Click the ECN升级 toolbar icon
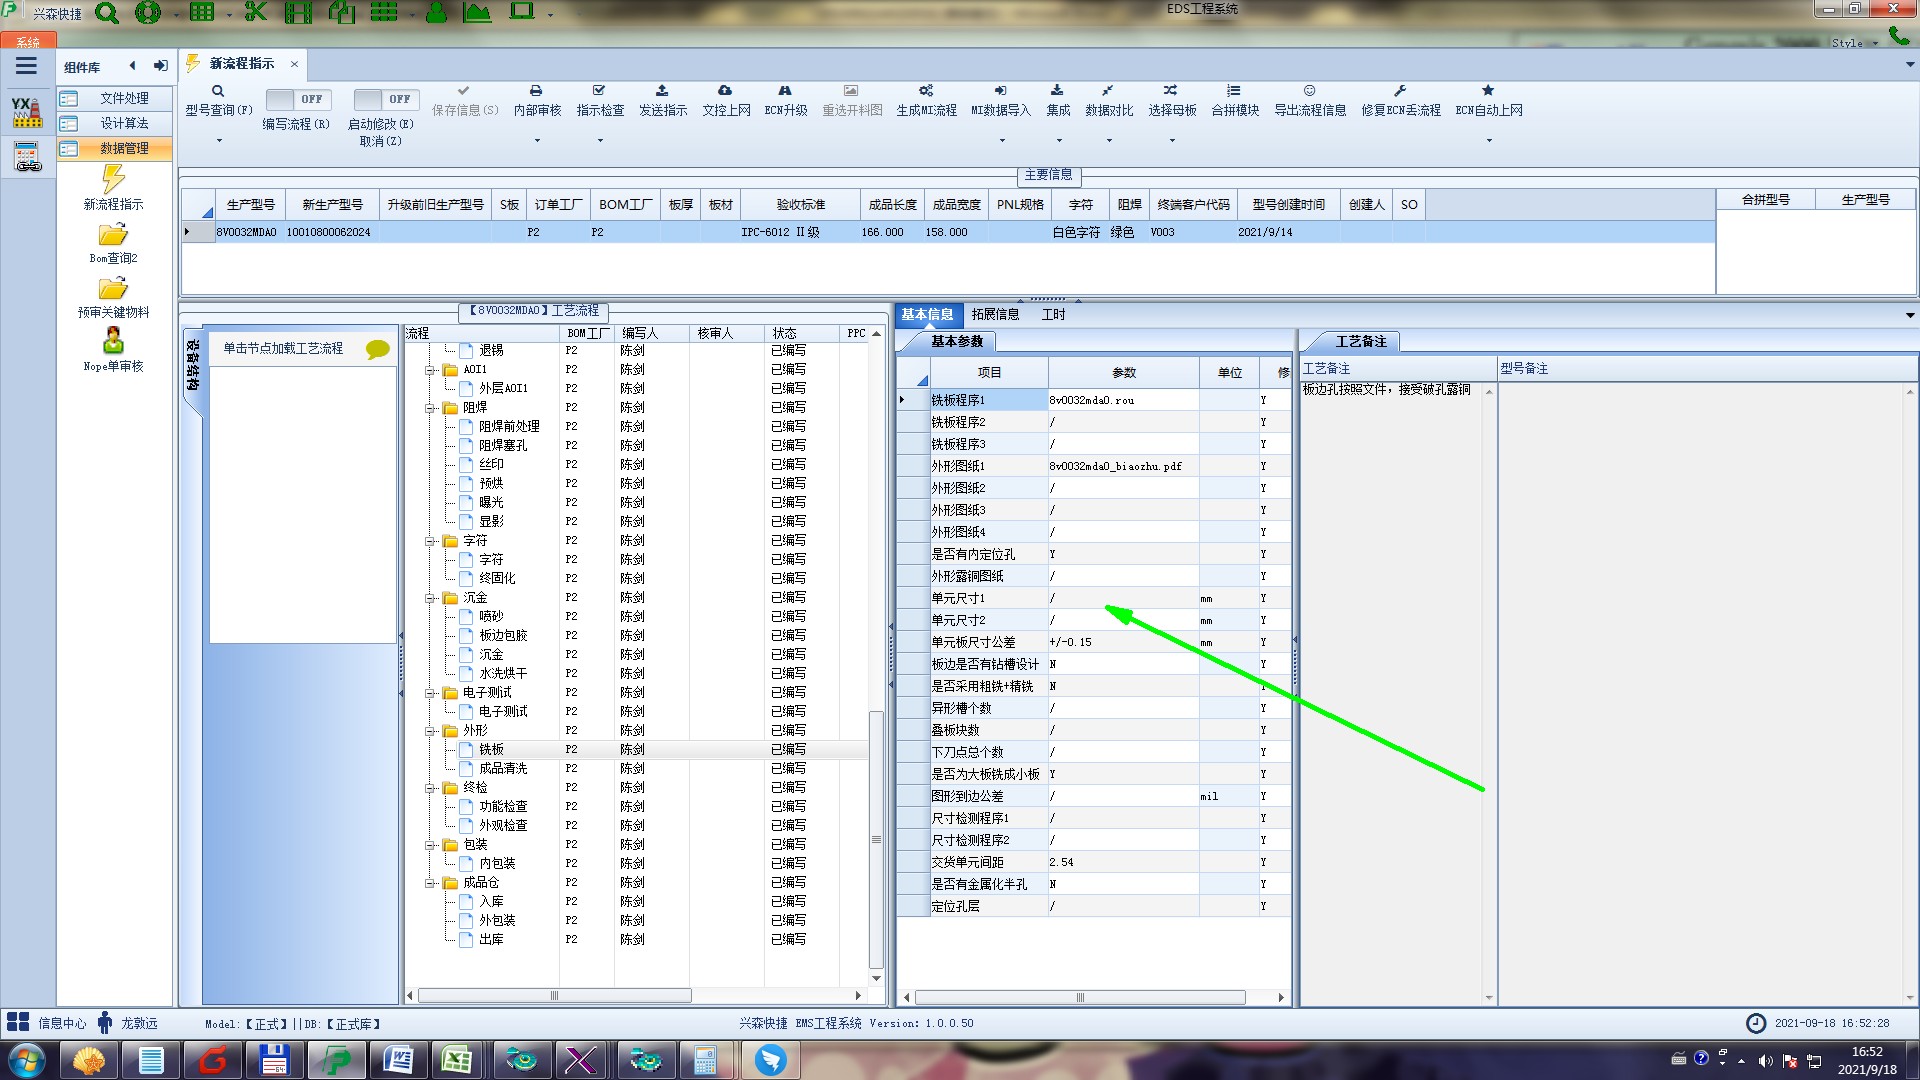 785,91
